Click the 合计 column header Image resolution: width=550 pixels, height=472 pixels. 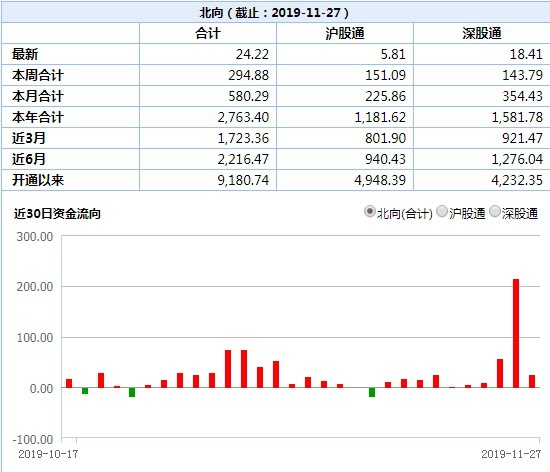click(x=208, y=33)
